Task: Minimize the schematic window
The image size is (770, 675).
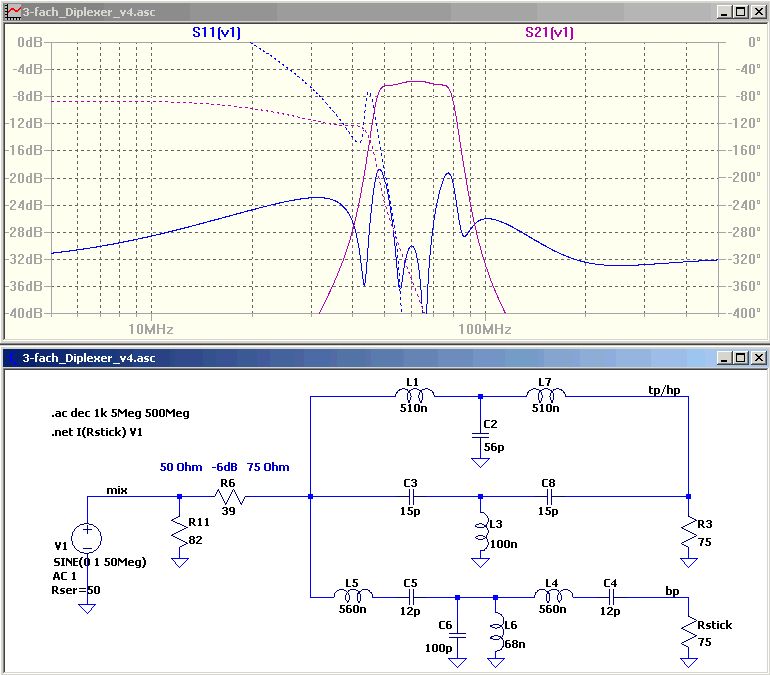Action: click(x=724, y=357)
